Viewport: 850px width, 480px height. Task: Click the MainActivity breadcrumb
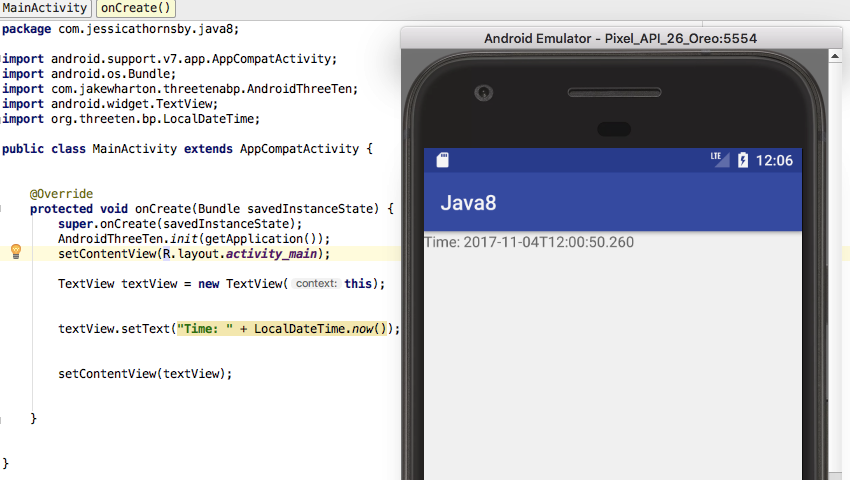pyautogui.click(x=45, y=8)
